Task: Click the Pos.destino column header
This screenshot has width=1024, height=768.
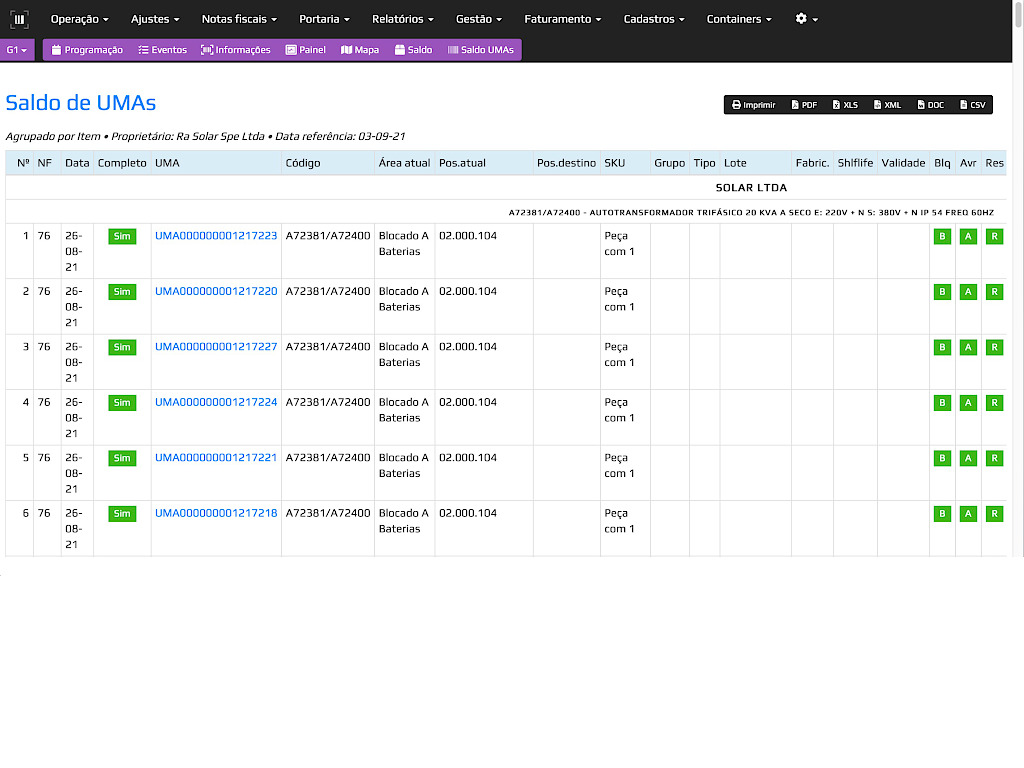Action: [566, 163]
